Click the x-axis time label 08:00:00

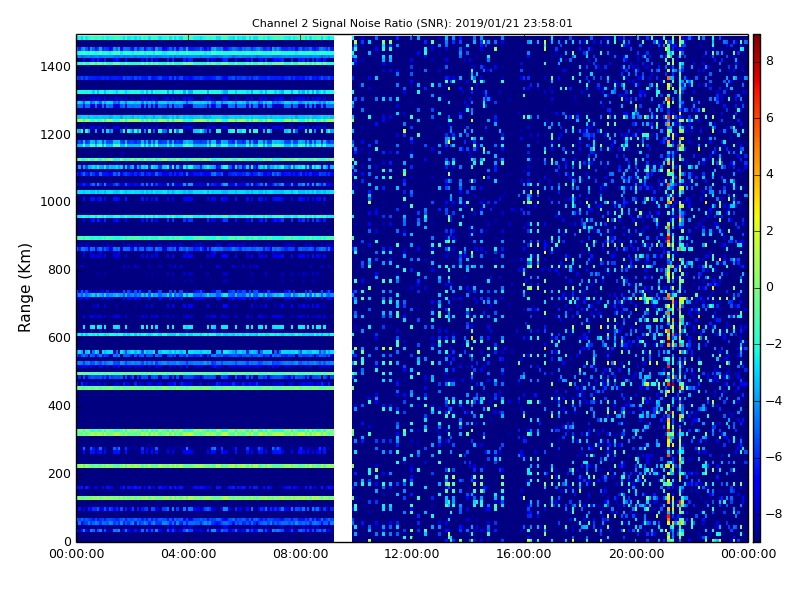(301, 554)
